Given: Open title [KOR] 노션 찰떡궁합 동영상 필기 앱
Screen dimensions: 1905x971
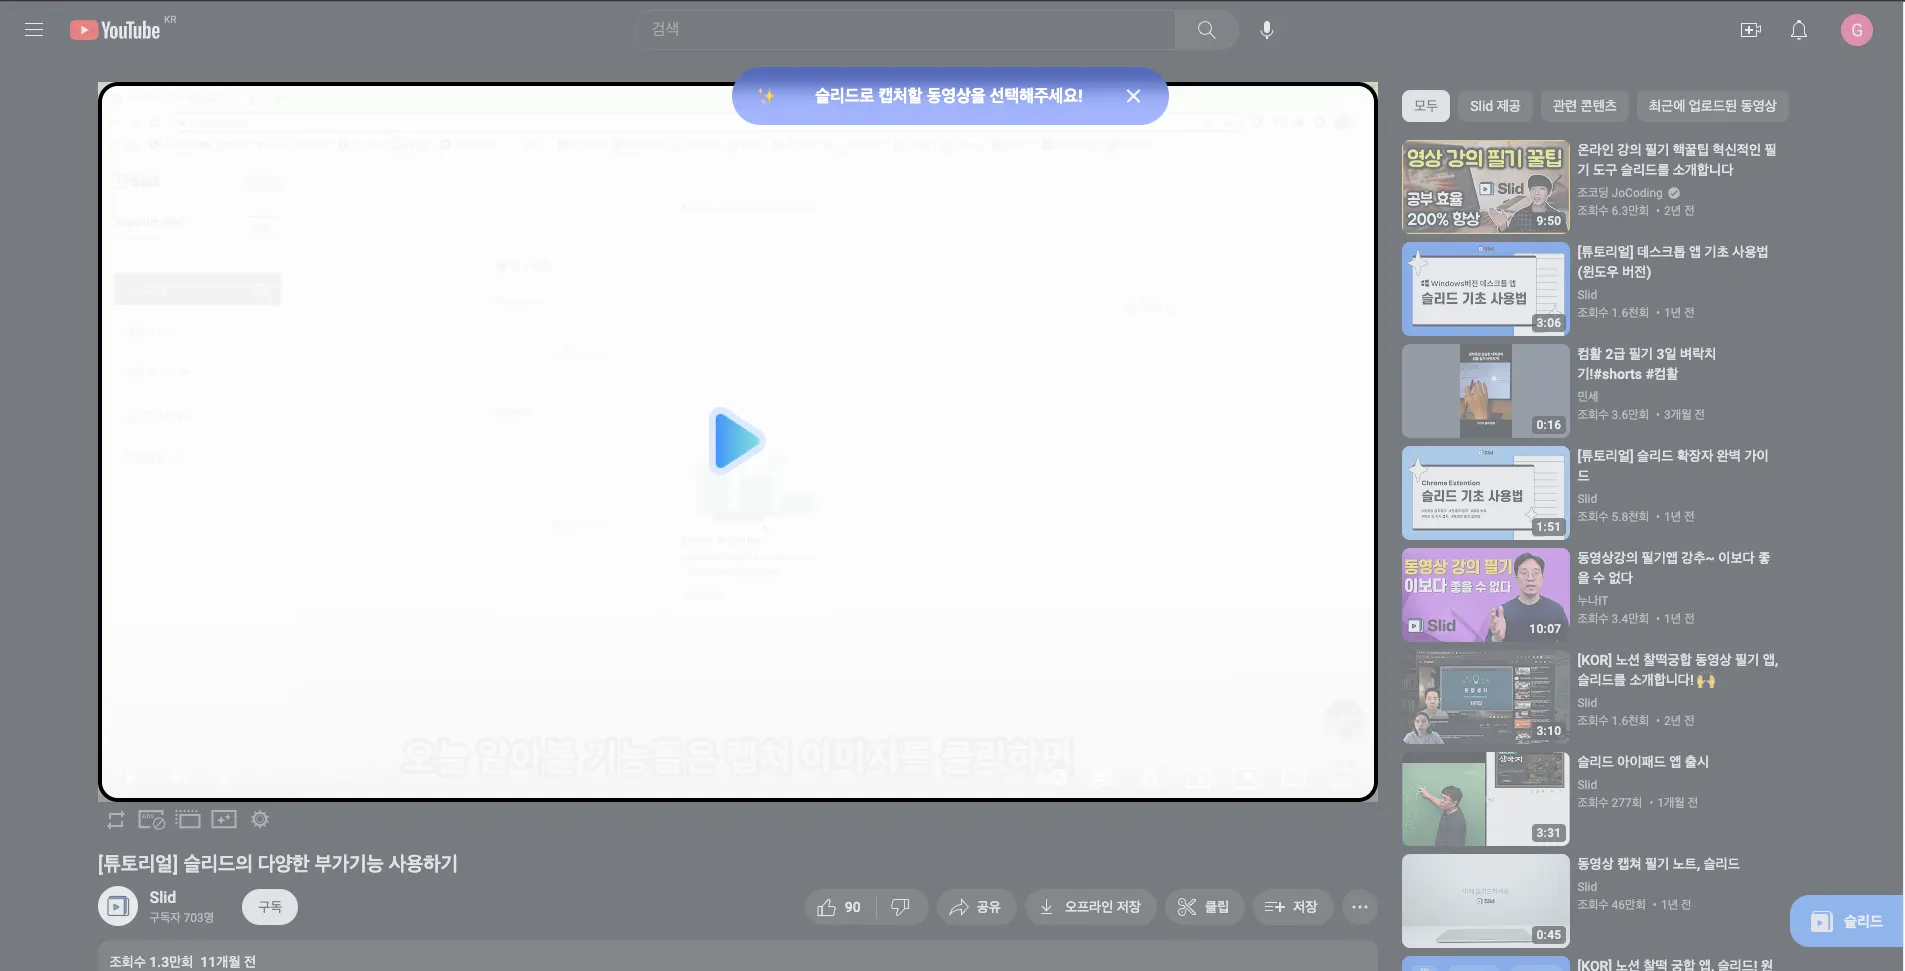Looking at the screenshot, I should [1678, 670].
